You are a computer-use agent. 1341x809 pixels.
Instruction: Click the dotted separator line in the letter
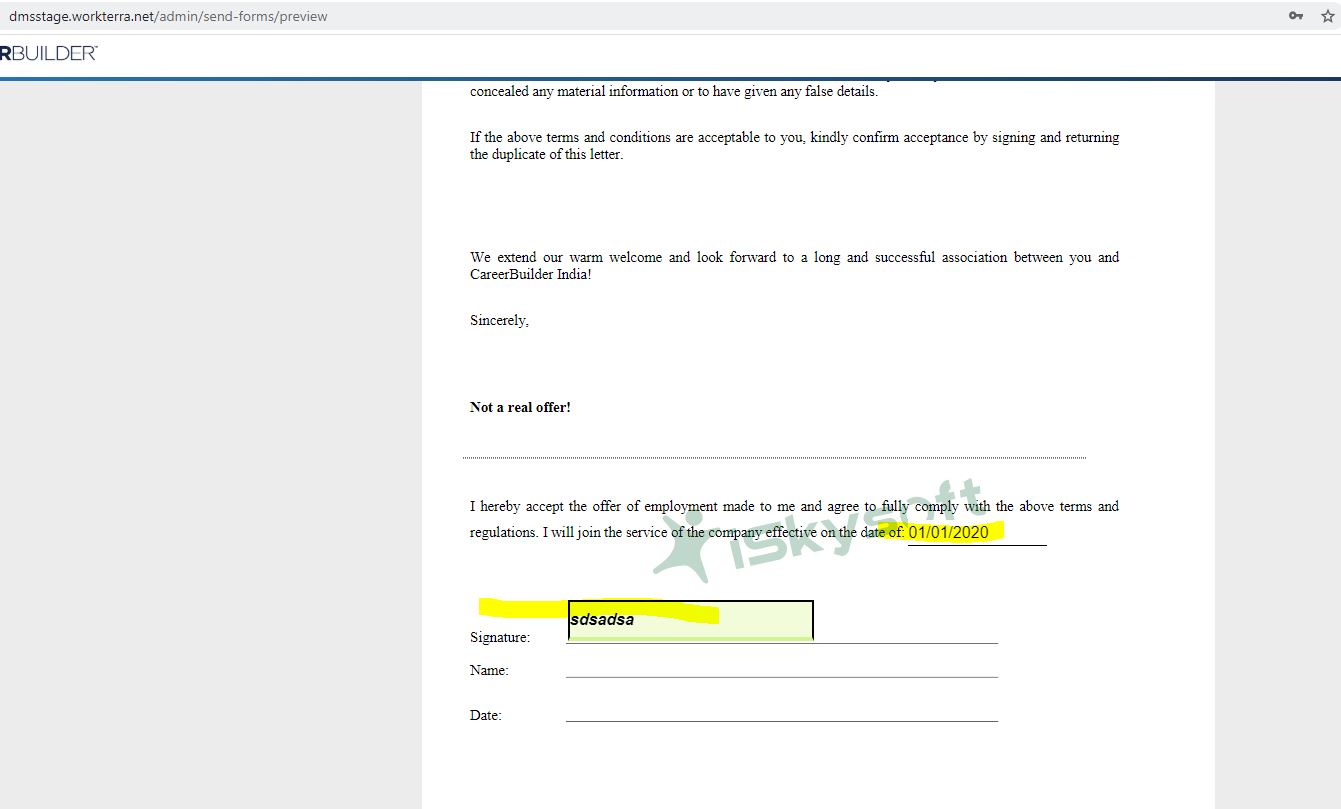click(774, 458)
